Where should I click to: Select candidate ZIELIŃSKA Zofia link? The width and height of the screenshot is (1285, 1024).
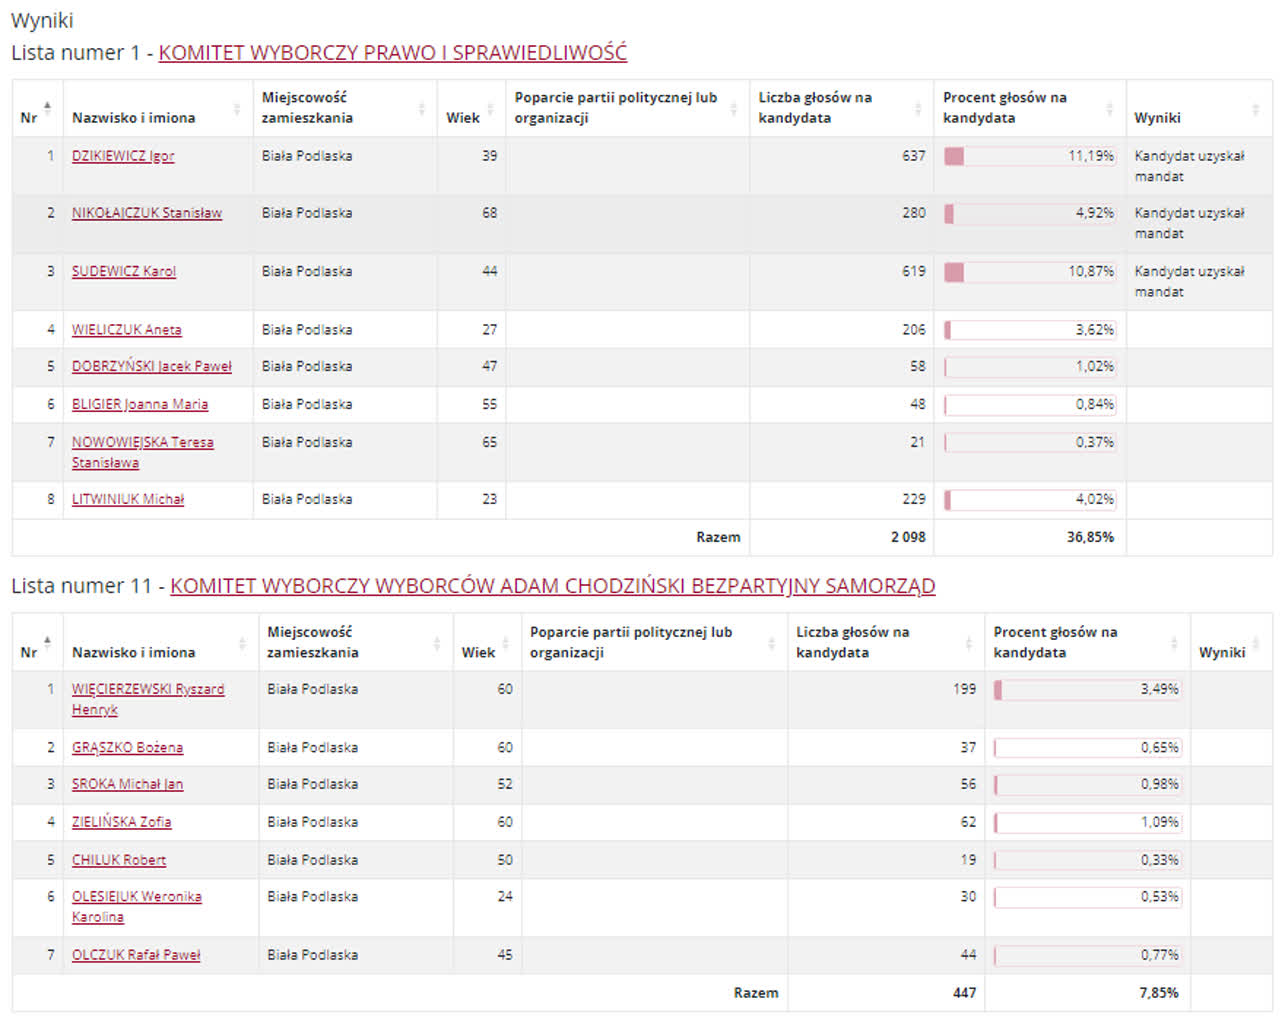(x=121, y=822)
